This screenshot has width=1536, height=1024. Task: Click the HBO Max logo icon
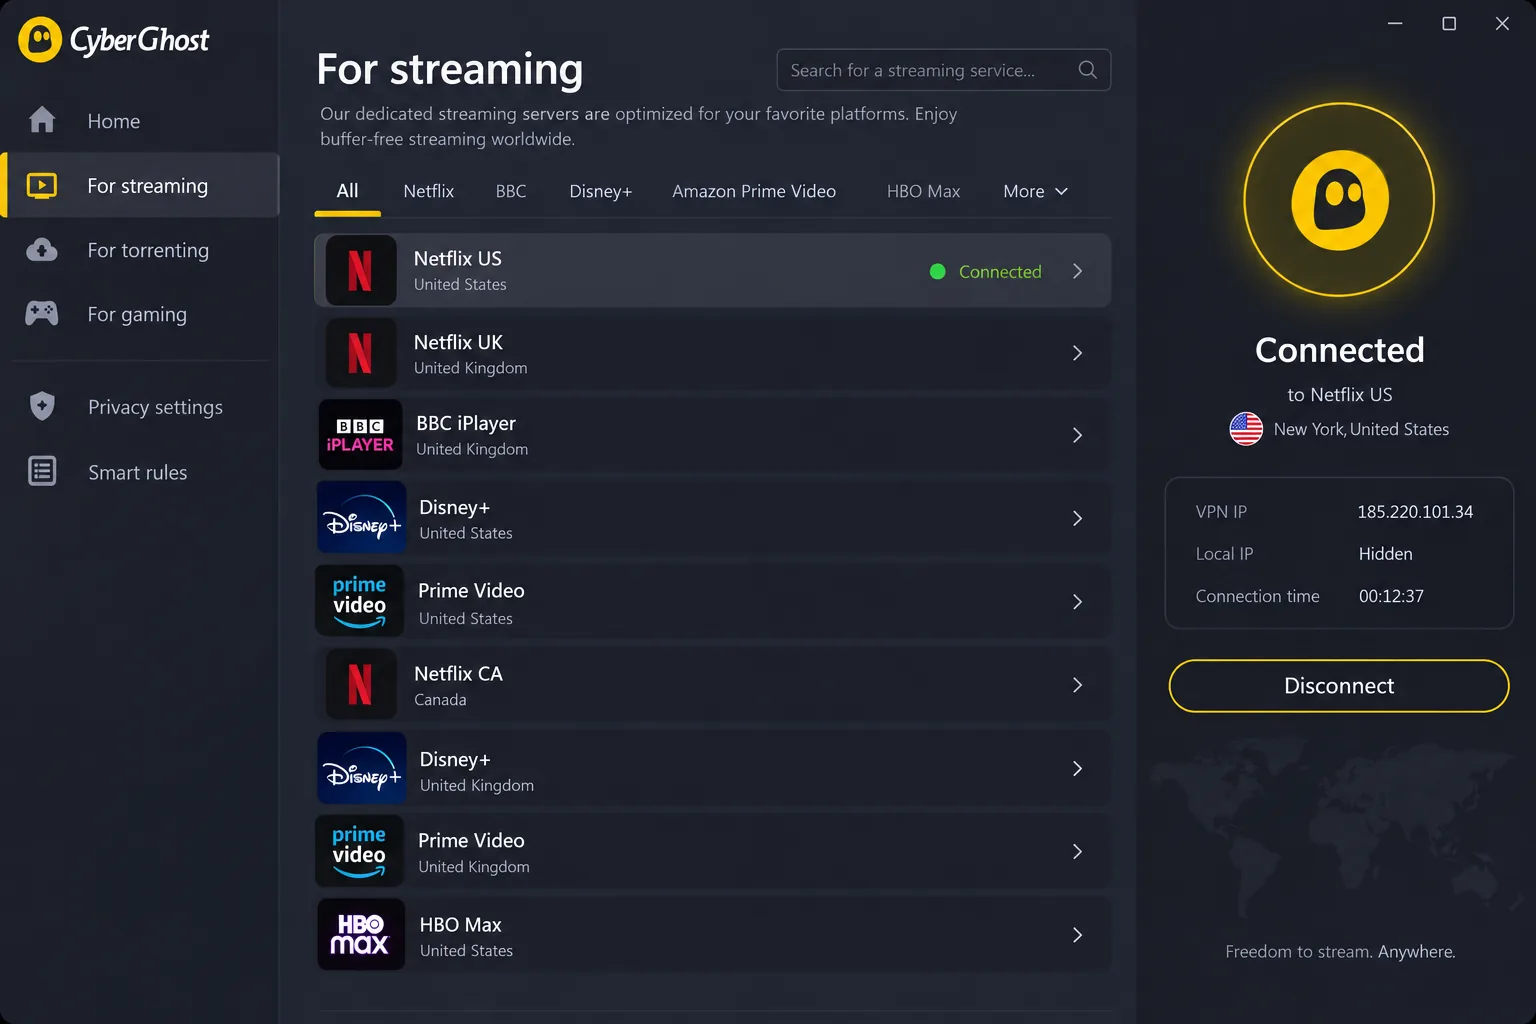click(x=361, y=934)
